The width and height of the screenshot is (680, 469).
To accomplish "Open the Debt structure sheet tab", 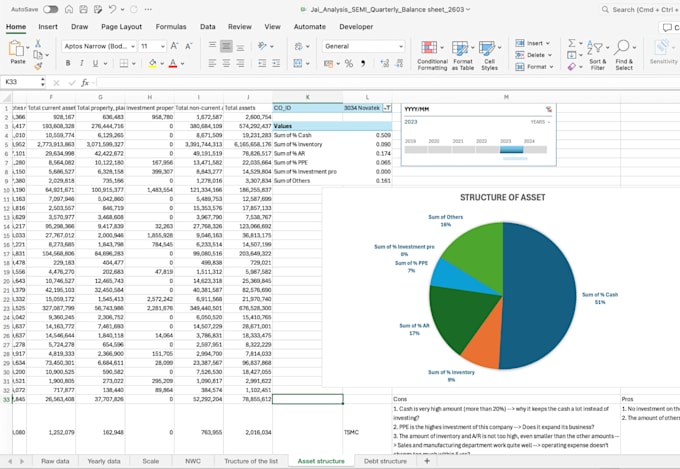I will [385, 461].
